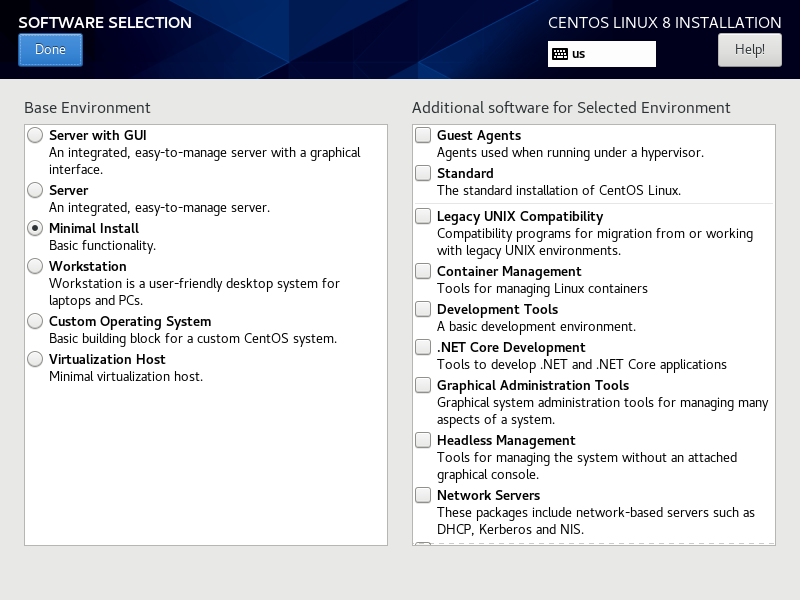Screen dimensions: 800x600
Task: Choose the Workstation radio button
Action: tap(35, 266)
